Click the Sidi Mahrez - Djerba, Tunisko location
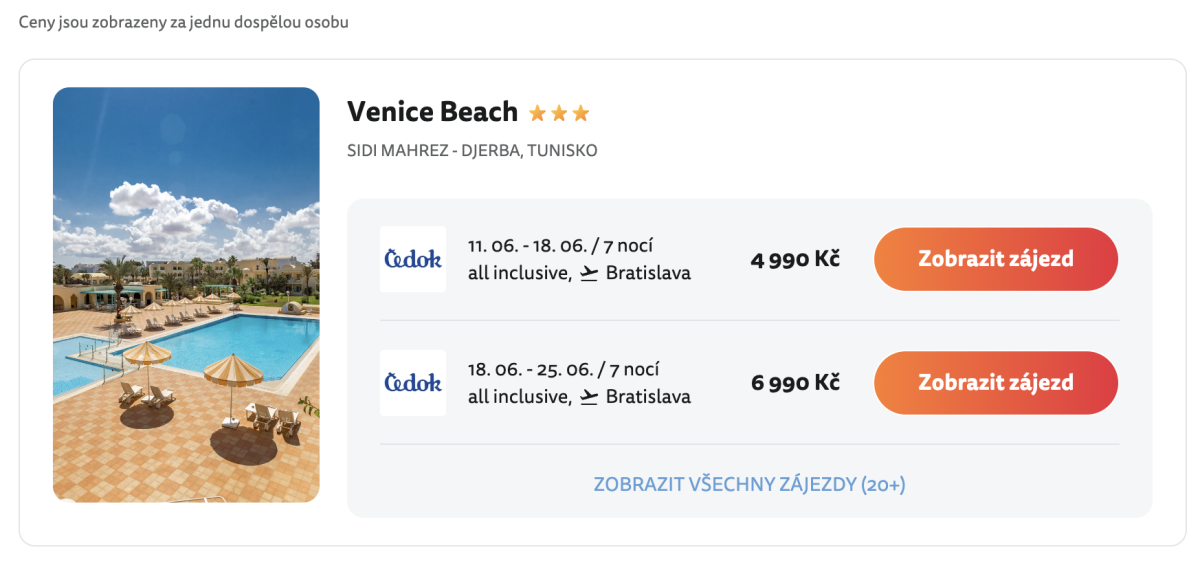This screenshot has height=561, width=1200. (472, 151)
